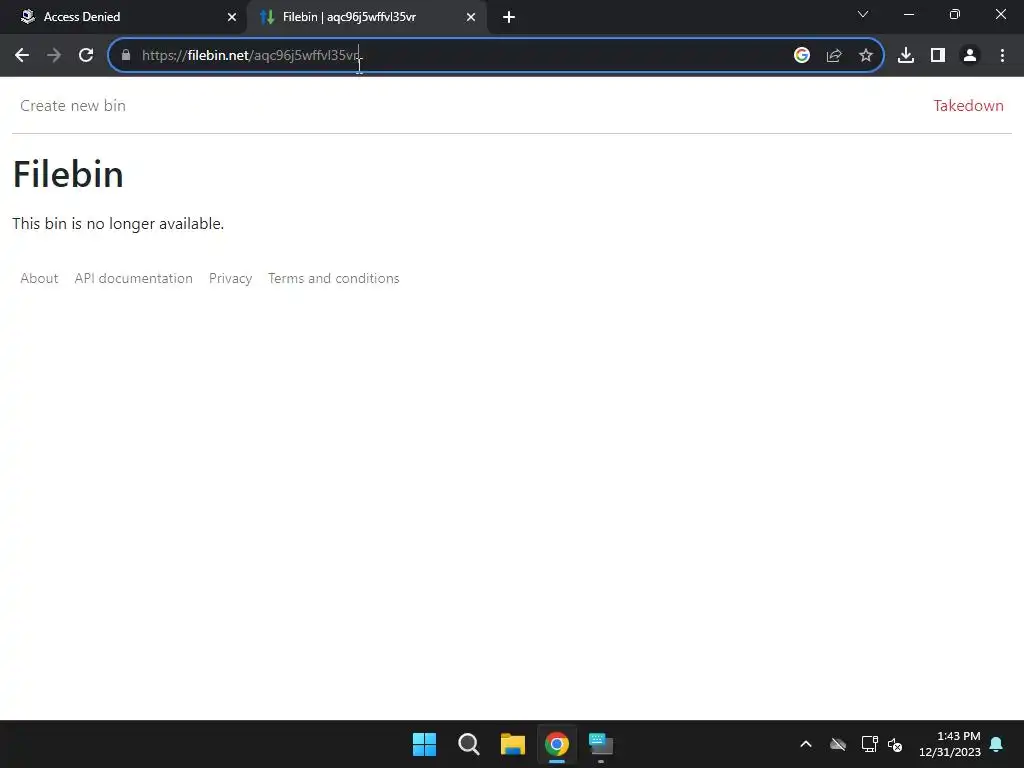1024x768 pixels.
Task: Restore down the Chrome window
Action: [x=955, y=14]
